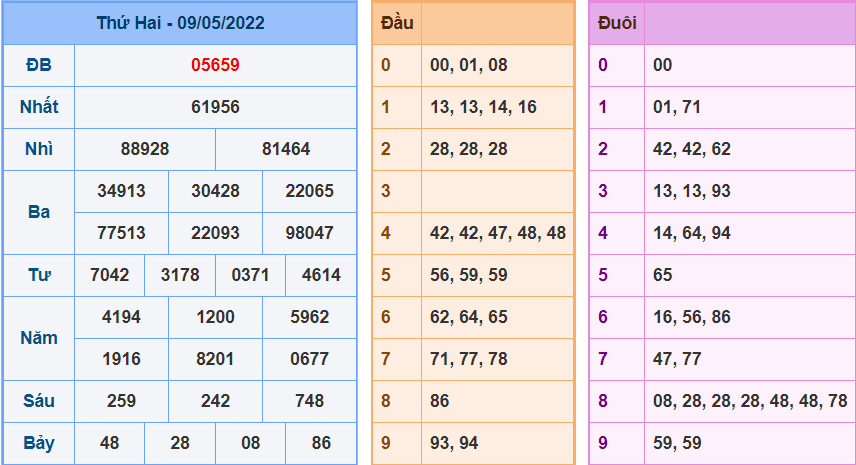The image size is (856, 465).
Task: Select second prize number 81464
Action: (x=286, y=149)
